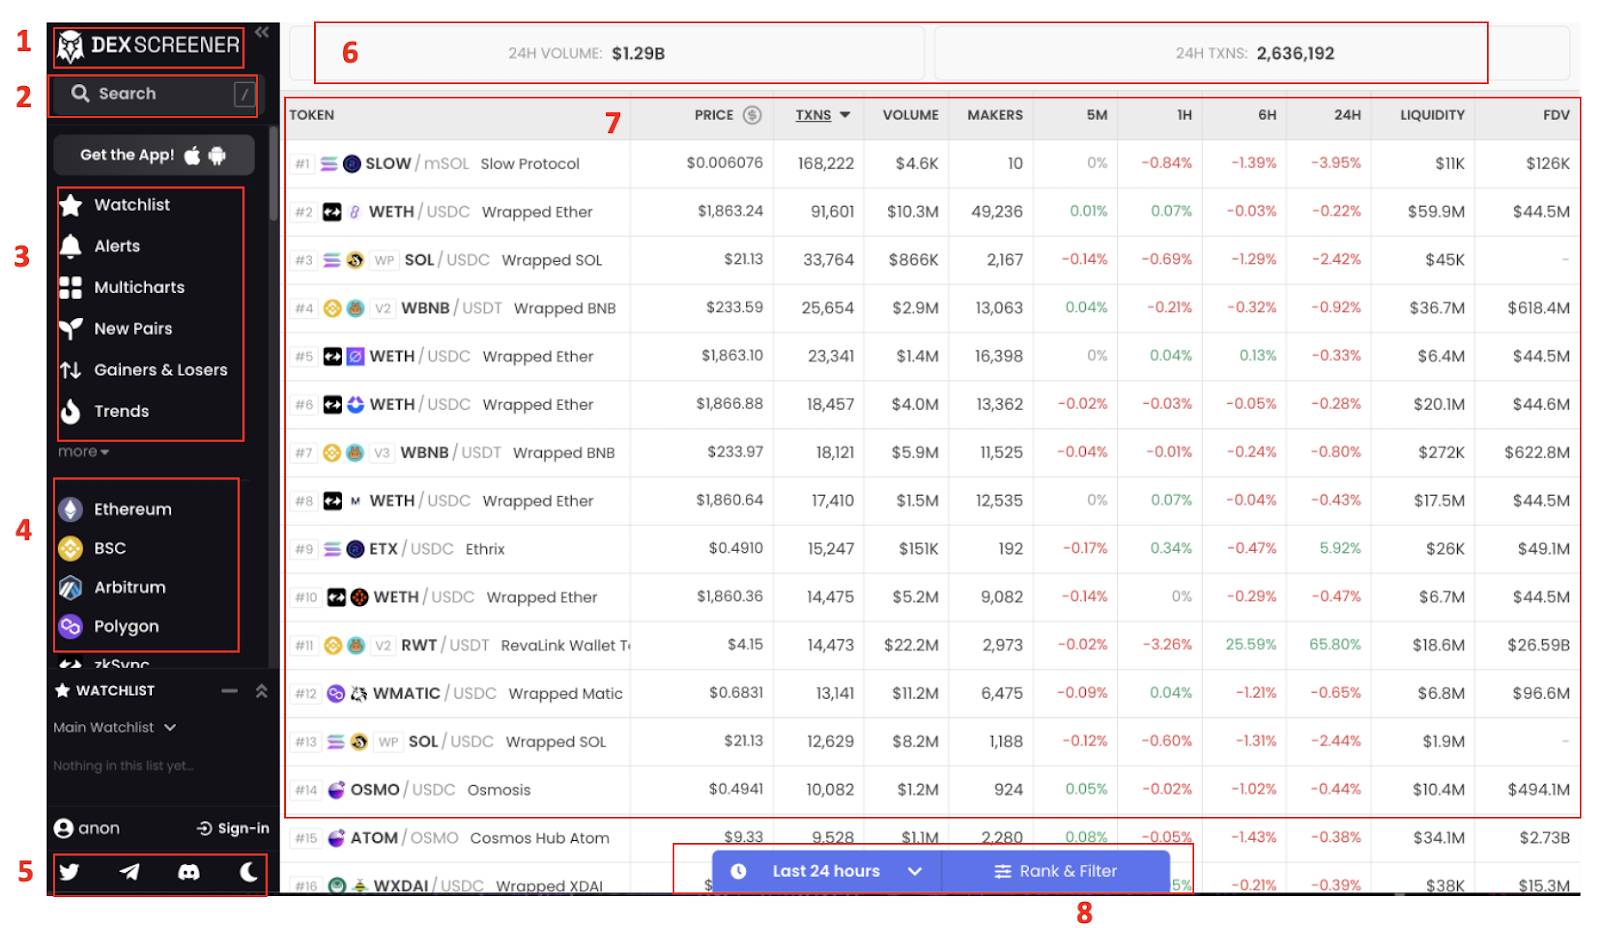Open Rank & Filter options

tap(1056, 871)
